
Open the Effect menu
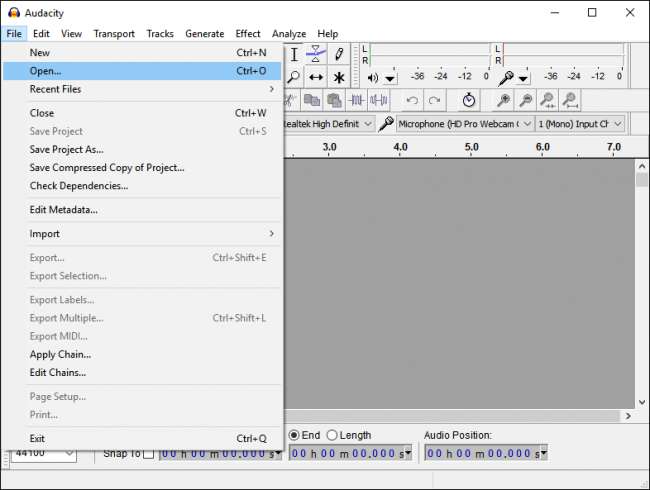click(x=248, y=33)
